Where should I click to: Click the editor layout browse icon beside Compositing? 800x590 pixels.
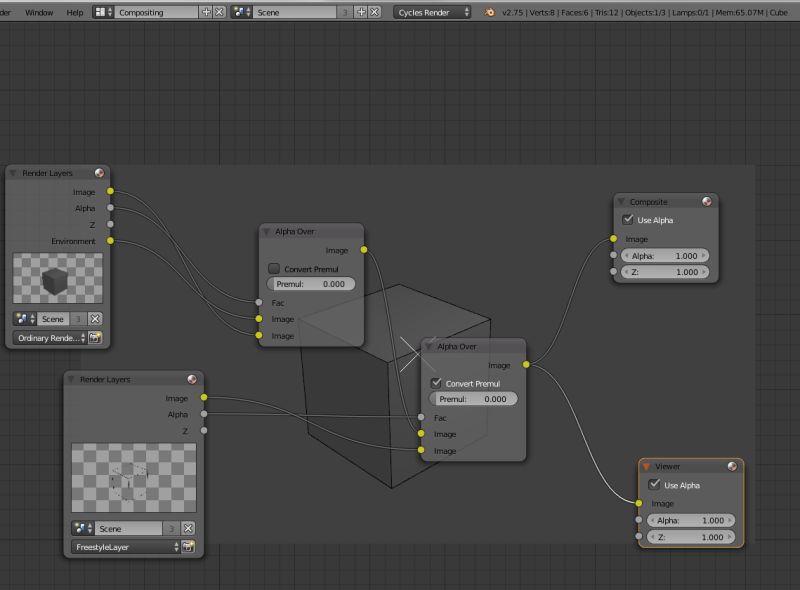click(99, 13)
